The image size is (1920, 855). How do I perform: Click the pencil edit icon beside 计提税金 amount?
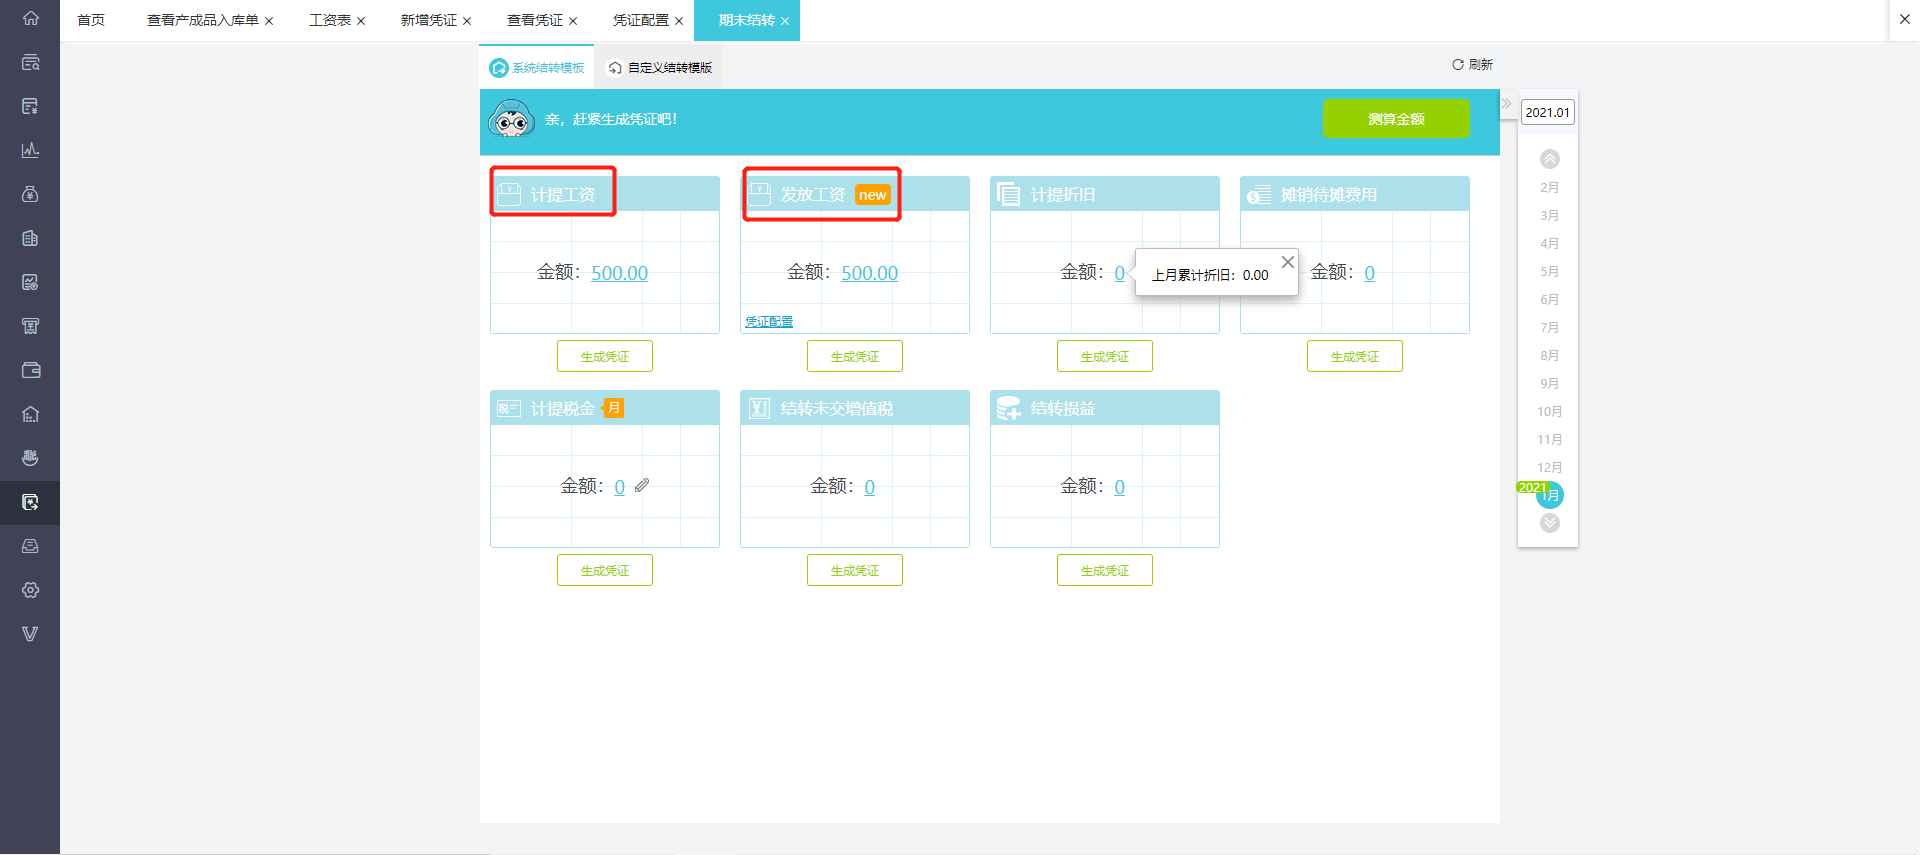point(642,485)
